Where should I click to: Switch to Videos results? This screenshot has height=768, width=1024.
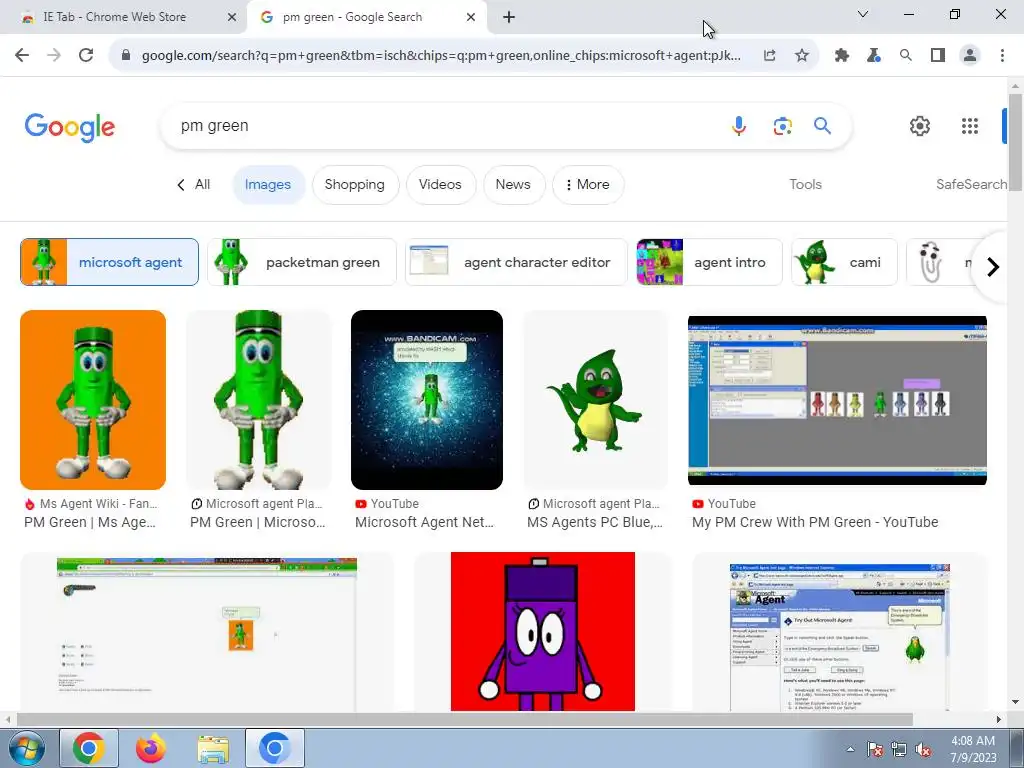[440, 185]
